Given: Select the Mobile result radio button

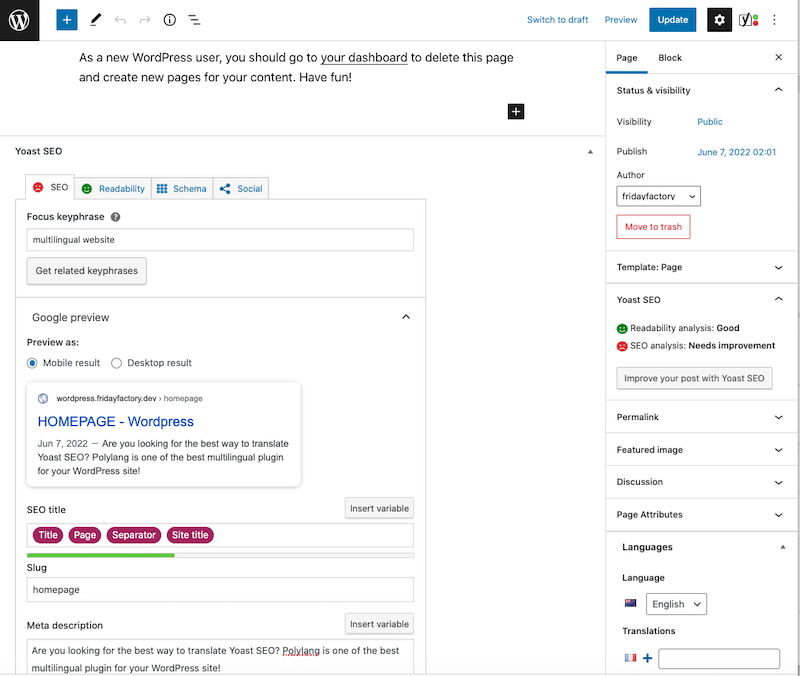Looking at the screenshot, I should pyautogui.click(x=32, y=363).
